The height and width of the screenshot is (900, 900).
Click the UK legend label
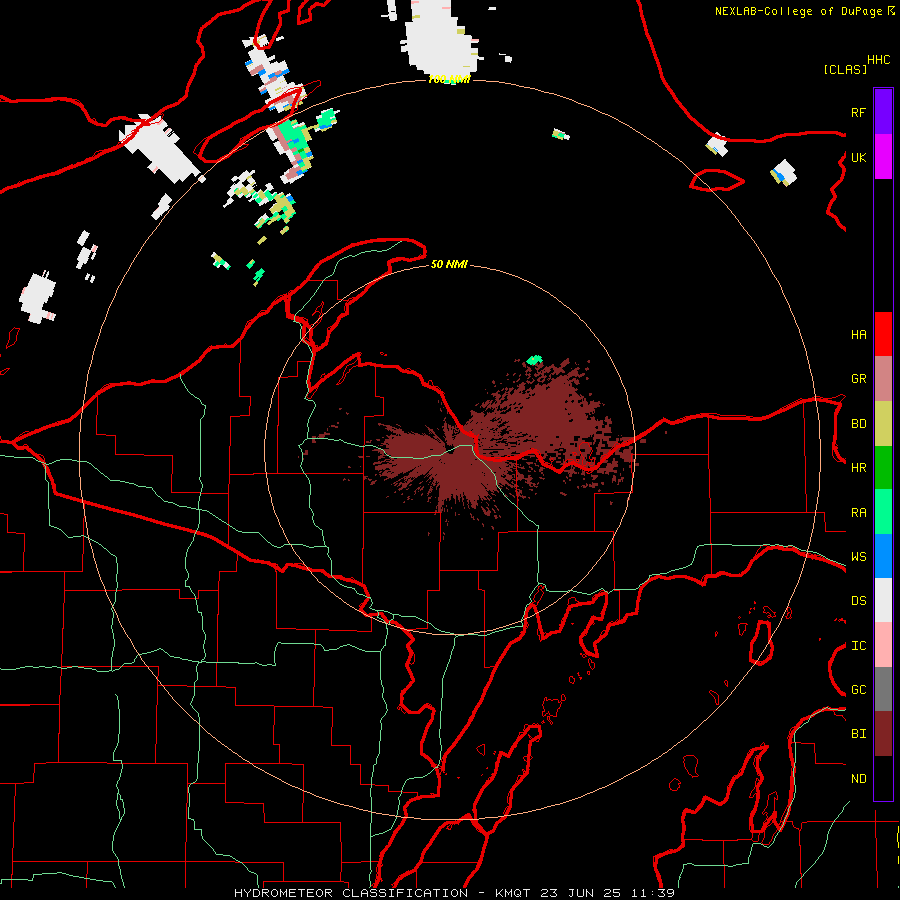coord(858,157)
